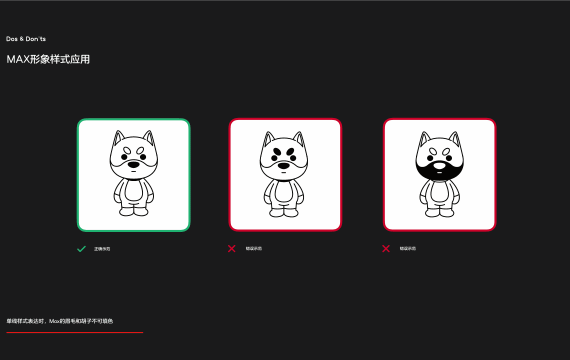Image resolution: width=570 pixels, height=360 pixels.
Task: Click the label beside the green checkmark
Action: [102, 249]
